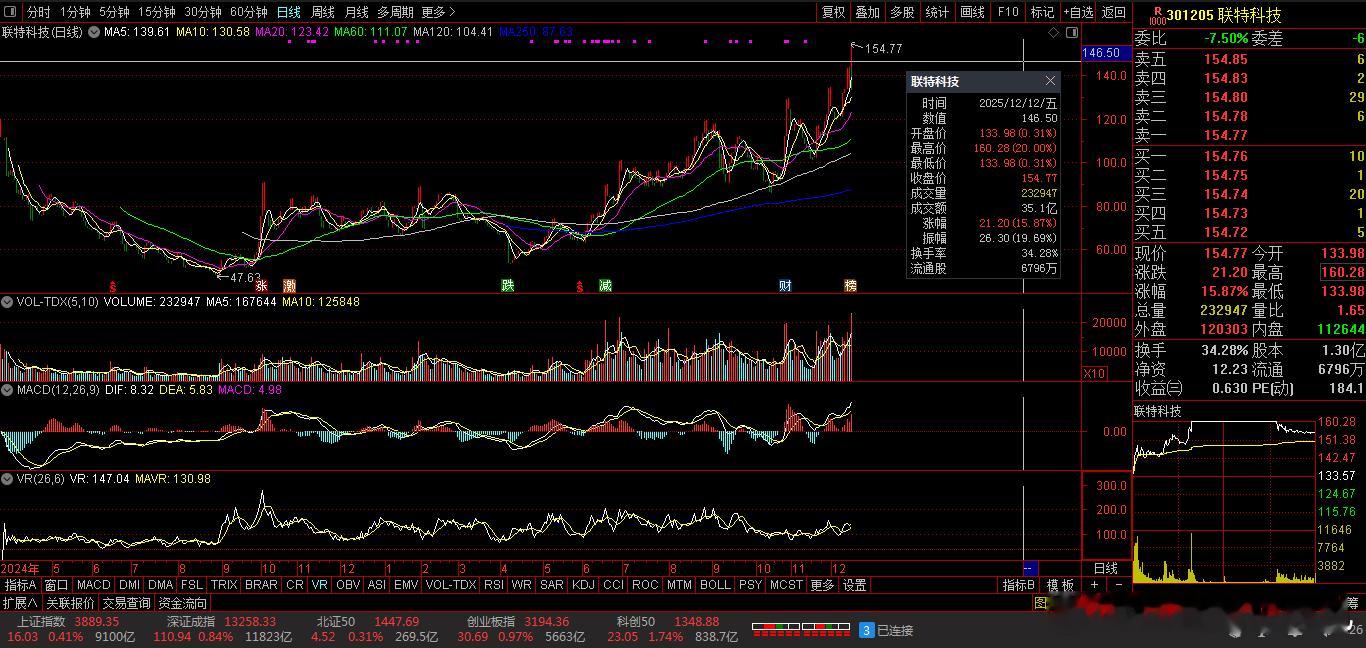Click the plus zoom button near 日线

coord(1095,585)
